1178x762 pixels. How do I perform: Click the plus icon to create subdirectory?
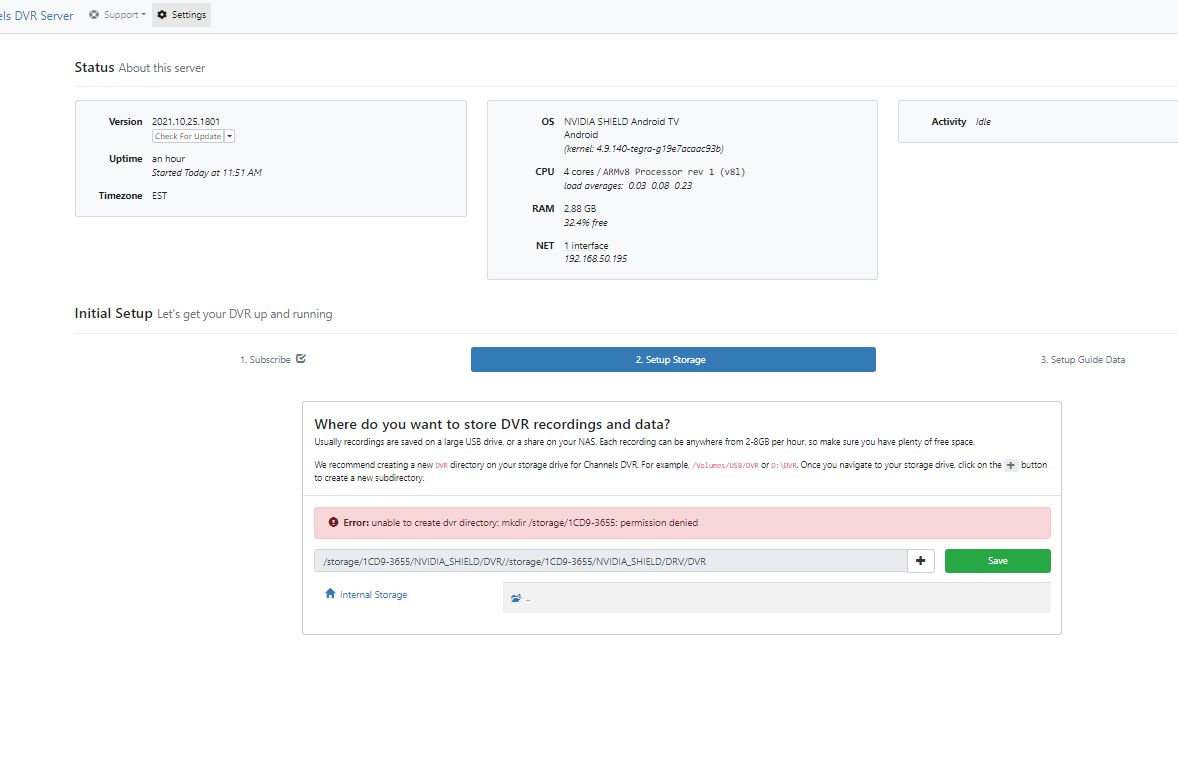tap(920, 561)
